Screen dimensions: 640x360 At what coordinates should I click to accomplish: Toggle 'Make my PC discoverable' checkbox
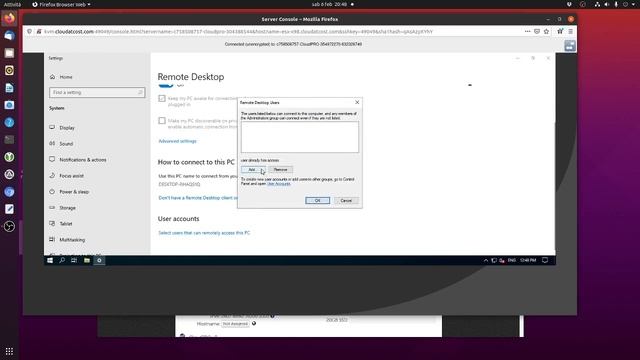click(x=162, y=120)
